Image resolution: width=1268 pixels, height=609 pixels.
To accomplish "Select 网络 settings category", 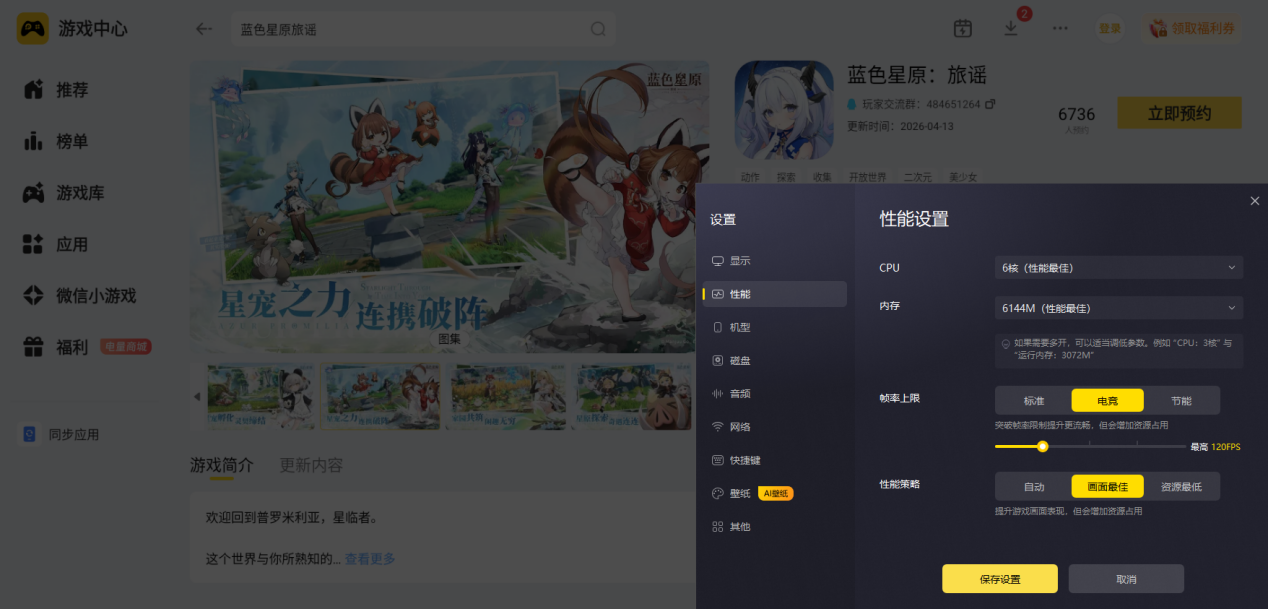I will (774, 427).
